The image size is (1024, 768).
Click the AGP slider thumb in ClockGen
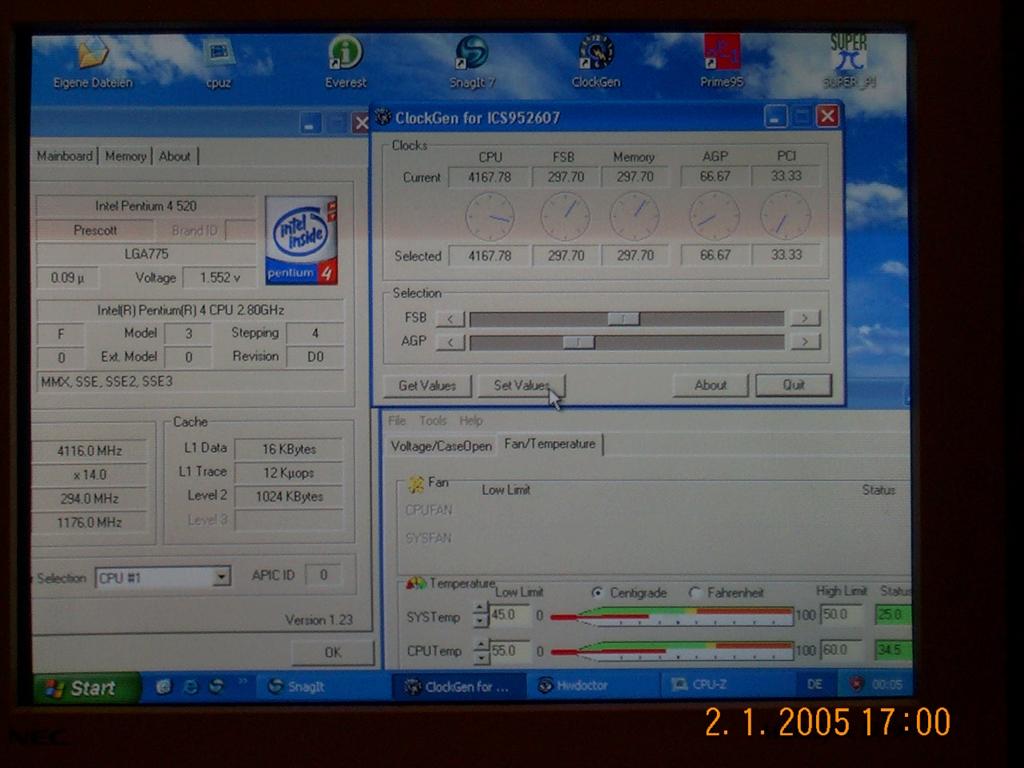pos(579,342)
